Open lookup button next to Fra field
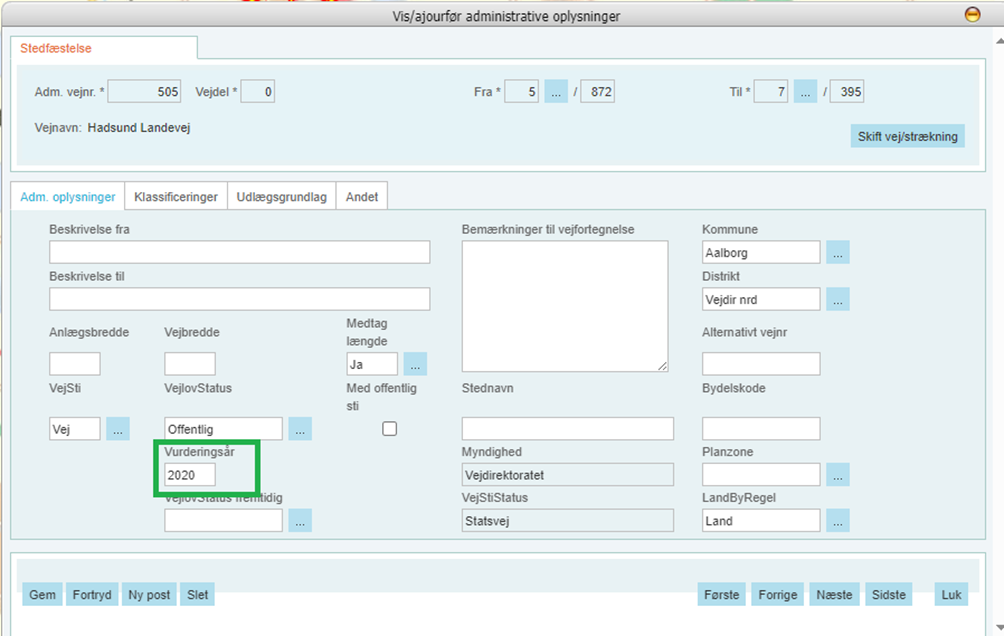1004x636 pixels. click(x=556, y=92)
